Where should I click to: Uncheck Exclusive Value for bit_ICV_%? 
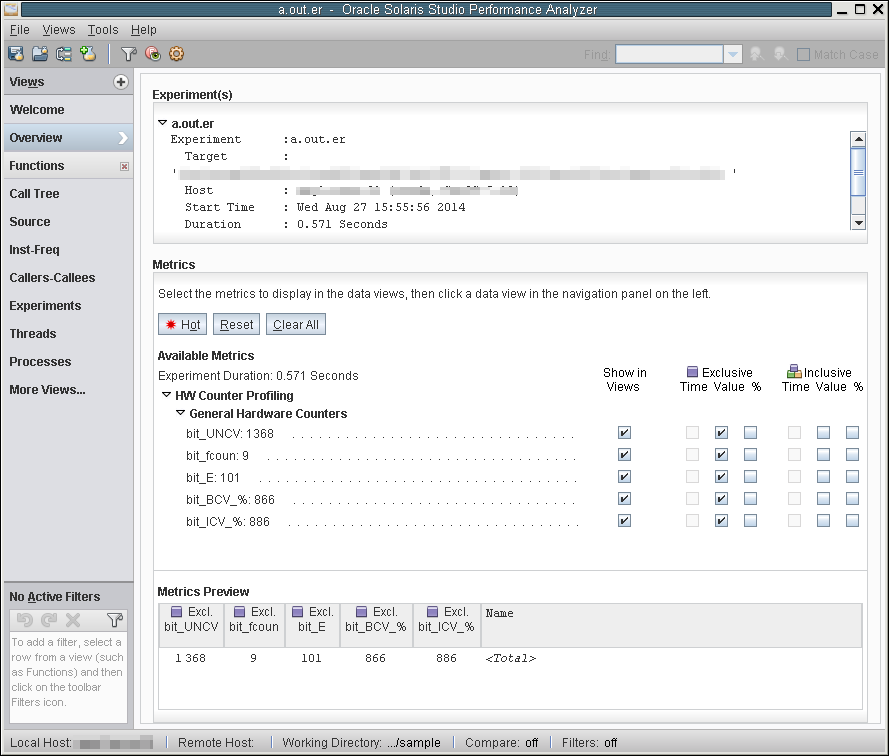pos(721,521)
